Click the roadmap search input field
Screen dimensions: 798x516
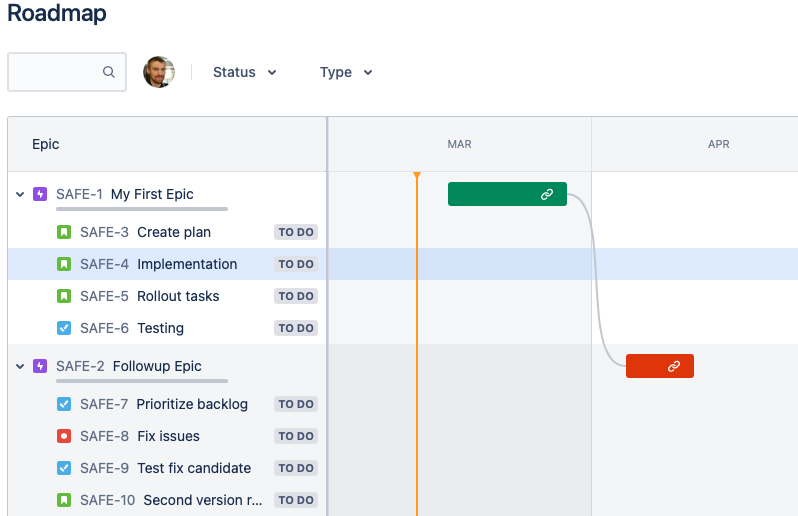pyautogui.click(x=67, y=72)
